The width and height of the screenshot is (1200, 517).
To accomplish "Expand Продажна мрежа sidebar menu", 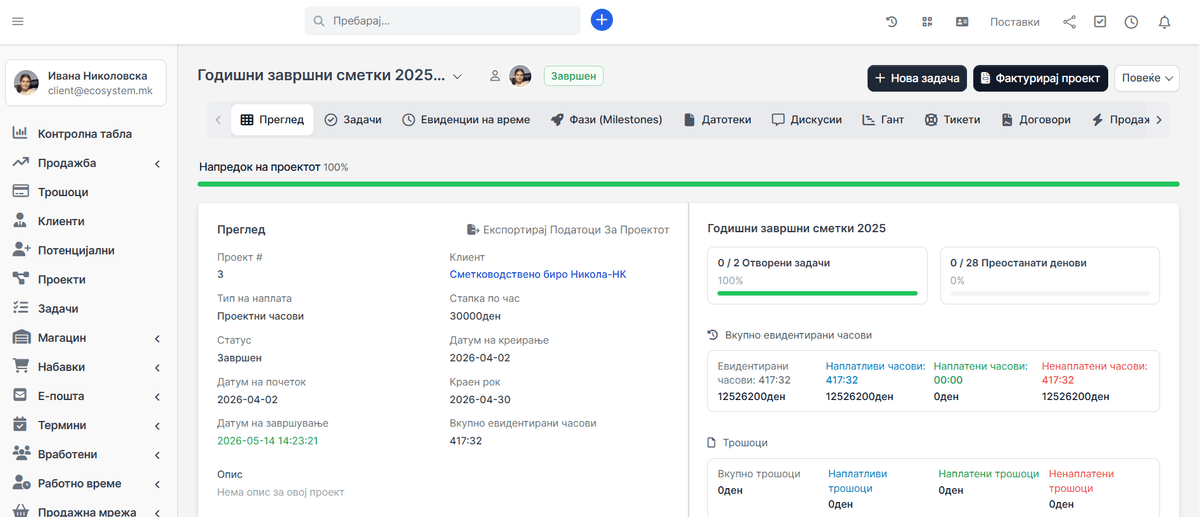I will pos(88,510).
